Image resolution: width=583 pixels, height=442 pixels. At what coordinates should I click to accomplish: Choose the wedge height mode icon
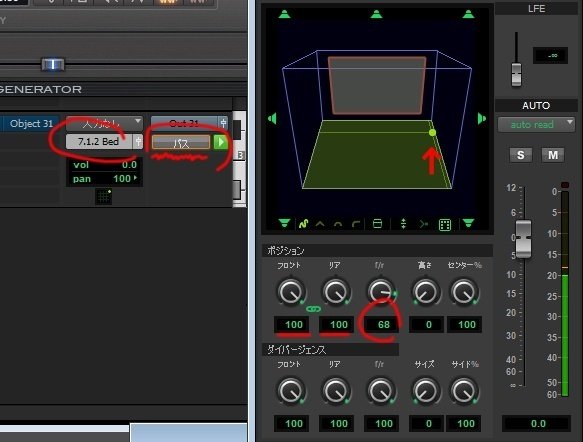click(x=320, y=224)
